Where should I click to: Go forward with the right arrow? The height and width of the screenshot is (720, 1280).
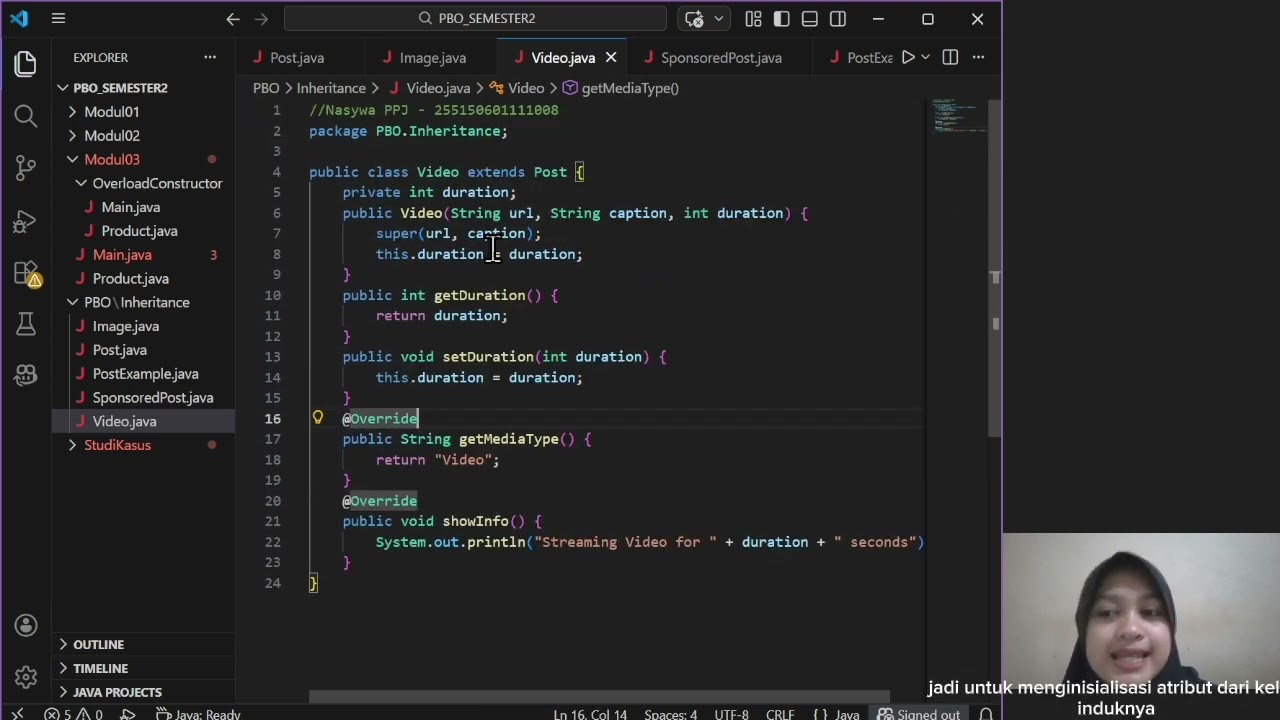[262, 18]
